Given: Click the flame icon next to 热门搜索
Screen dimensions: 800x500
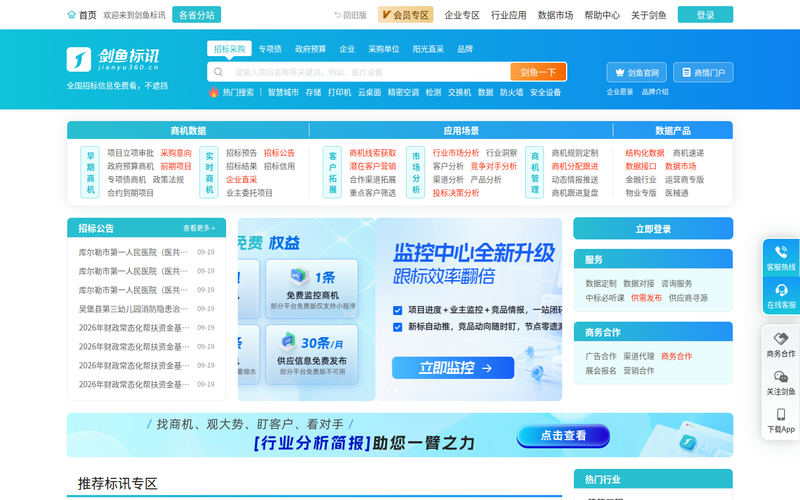Looking at the screenshot, I should click(214, 92).
